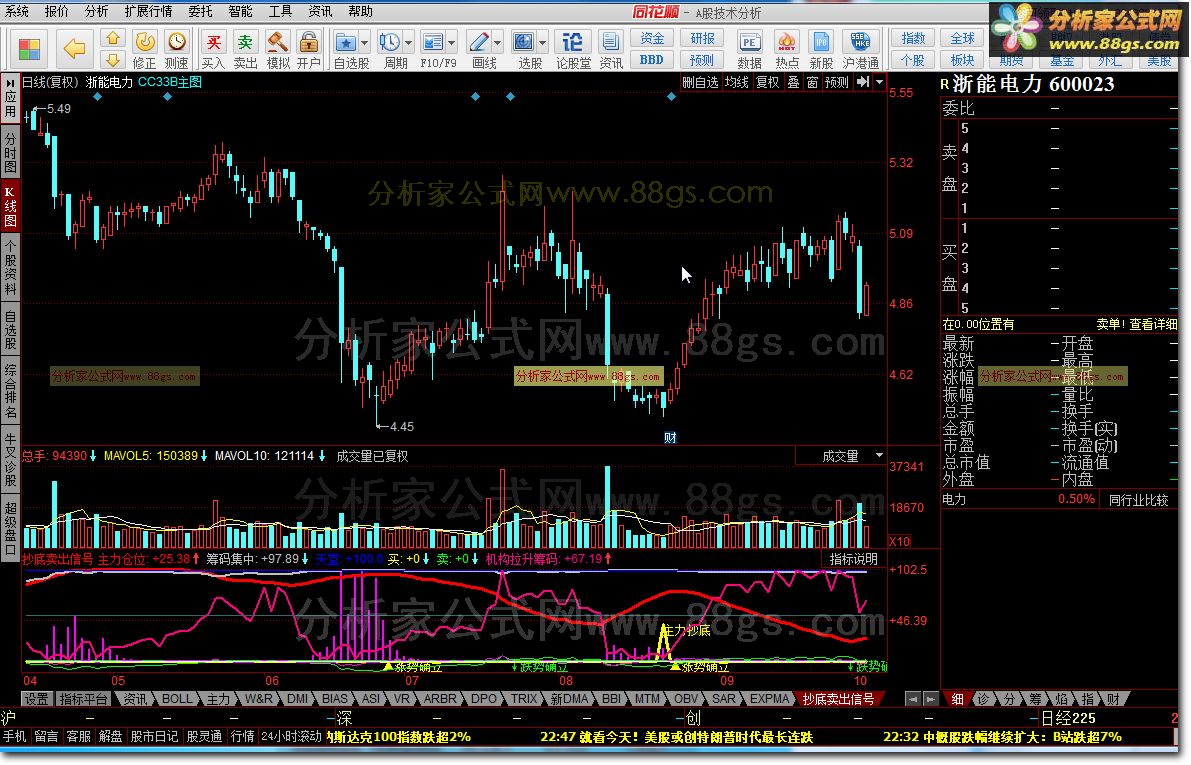Toggle the 叠 overlay option
This screenshot has height=765, width=1191.
(x=793, y=82)
